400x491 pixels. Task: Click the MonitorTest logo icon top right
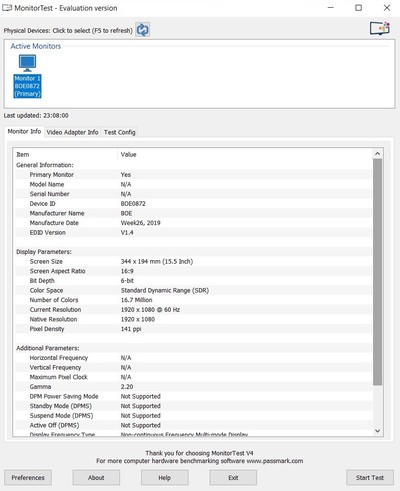point(380,28)
